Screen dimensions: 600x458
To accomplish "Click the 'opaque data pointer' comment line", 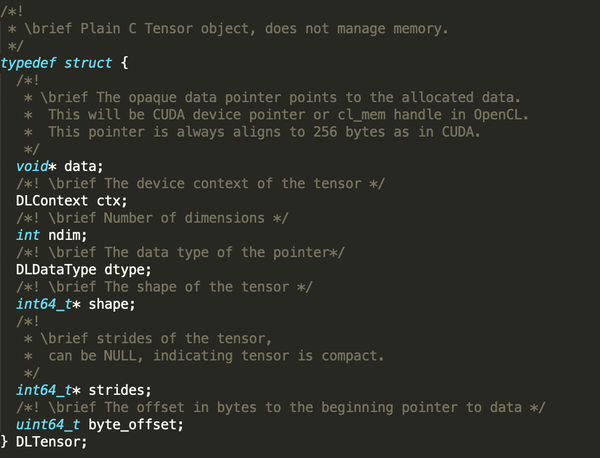I will (270, 97).
